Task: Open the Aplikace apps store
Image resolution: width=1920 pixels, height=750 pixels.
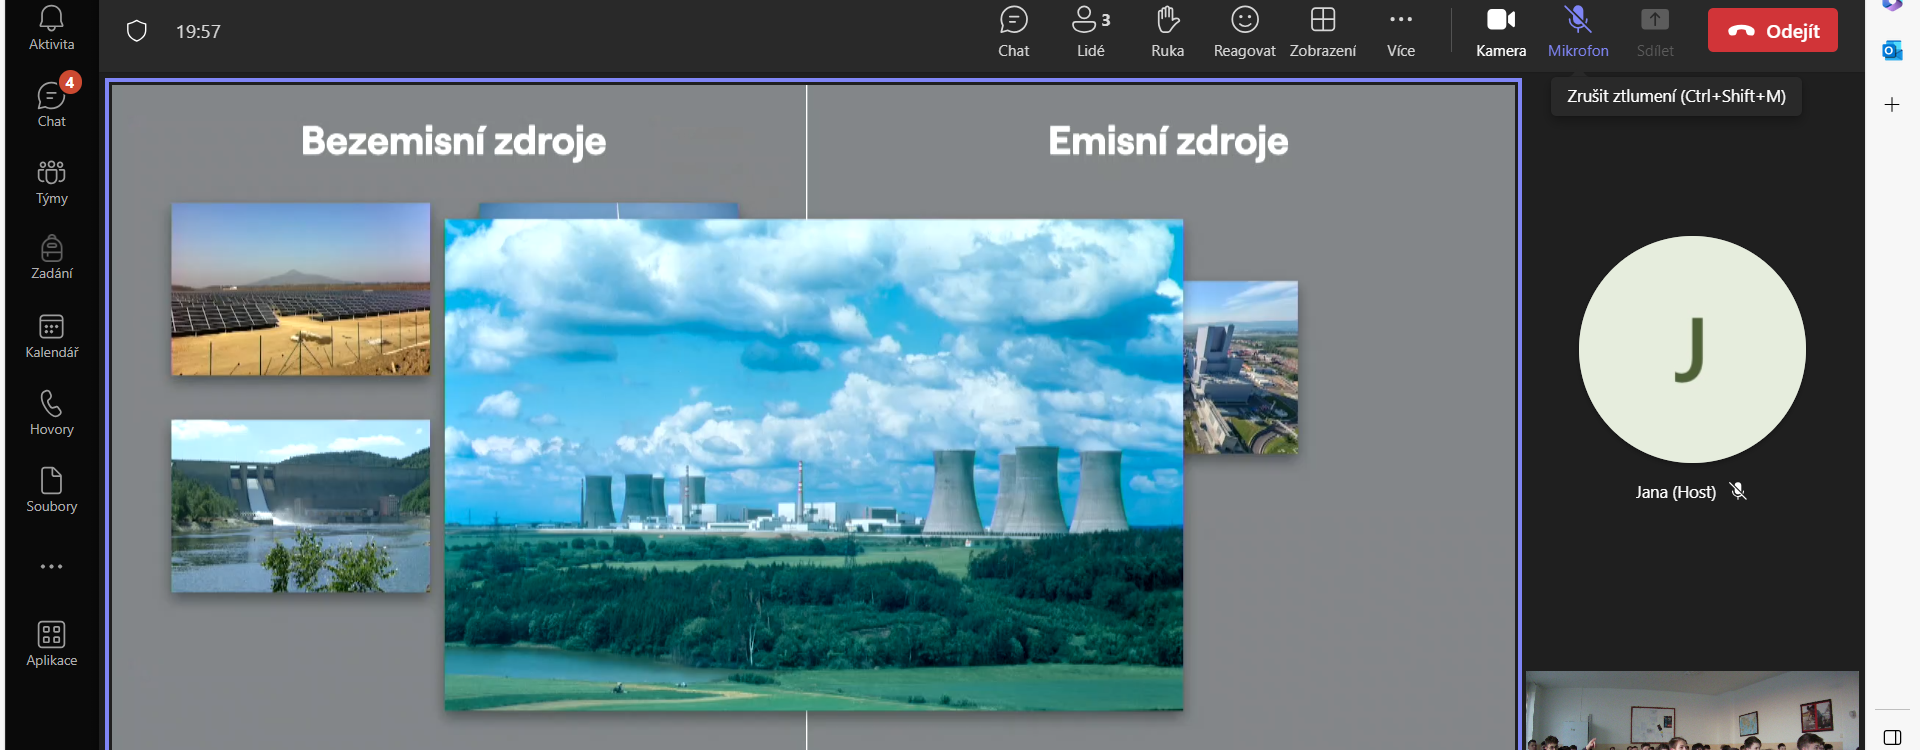Action: click(x=51, y=644)
